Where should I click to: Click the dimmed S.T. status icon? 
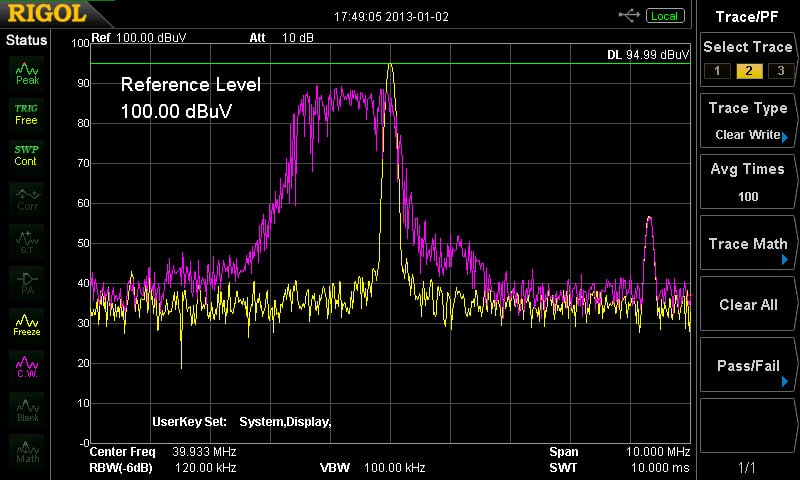(x=27, y=241)
